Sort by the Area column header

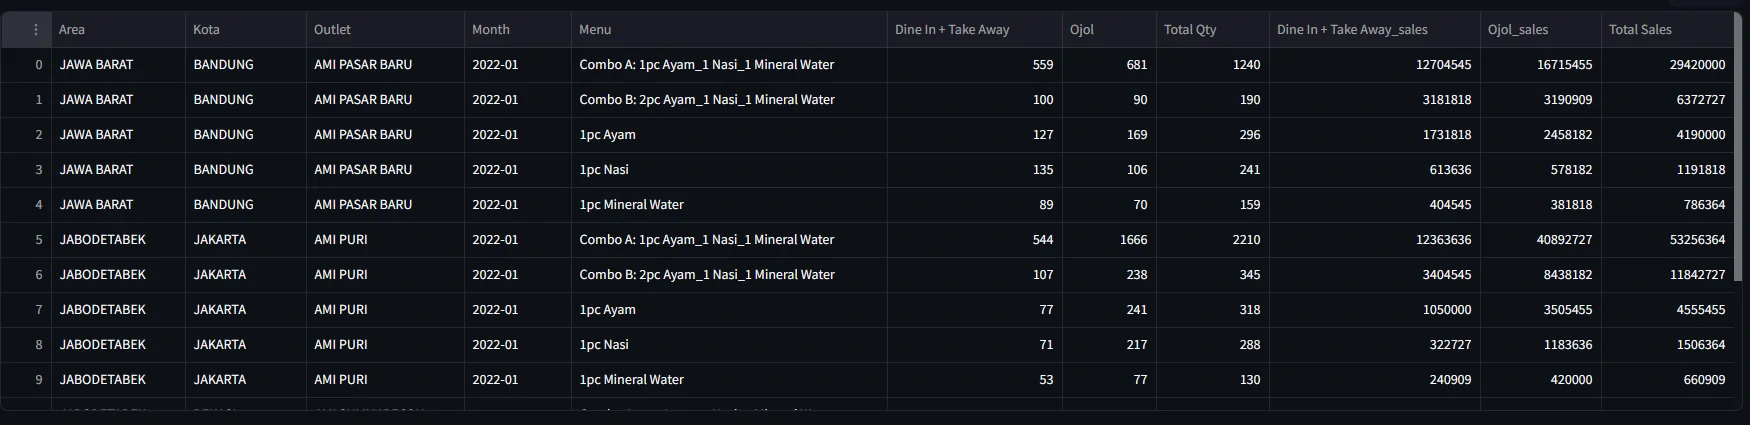[x=72, y=30]
